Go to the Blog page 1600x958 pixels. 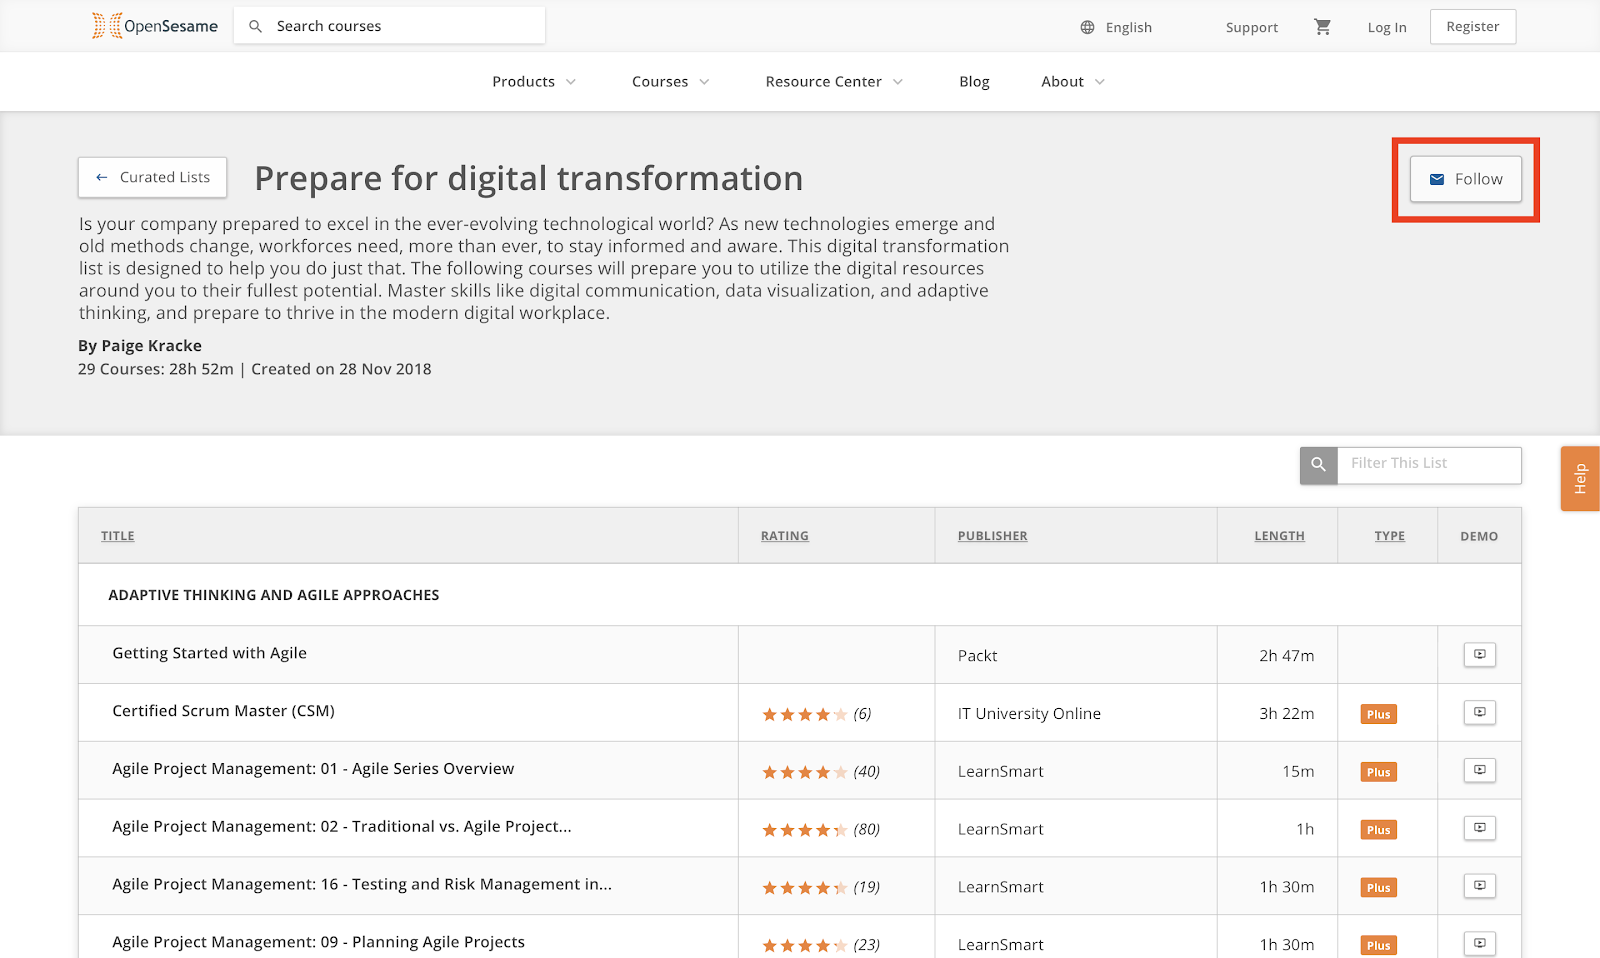click(974, 82)
